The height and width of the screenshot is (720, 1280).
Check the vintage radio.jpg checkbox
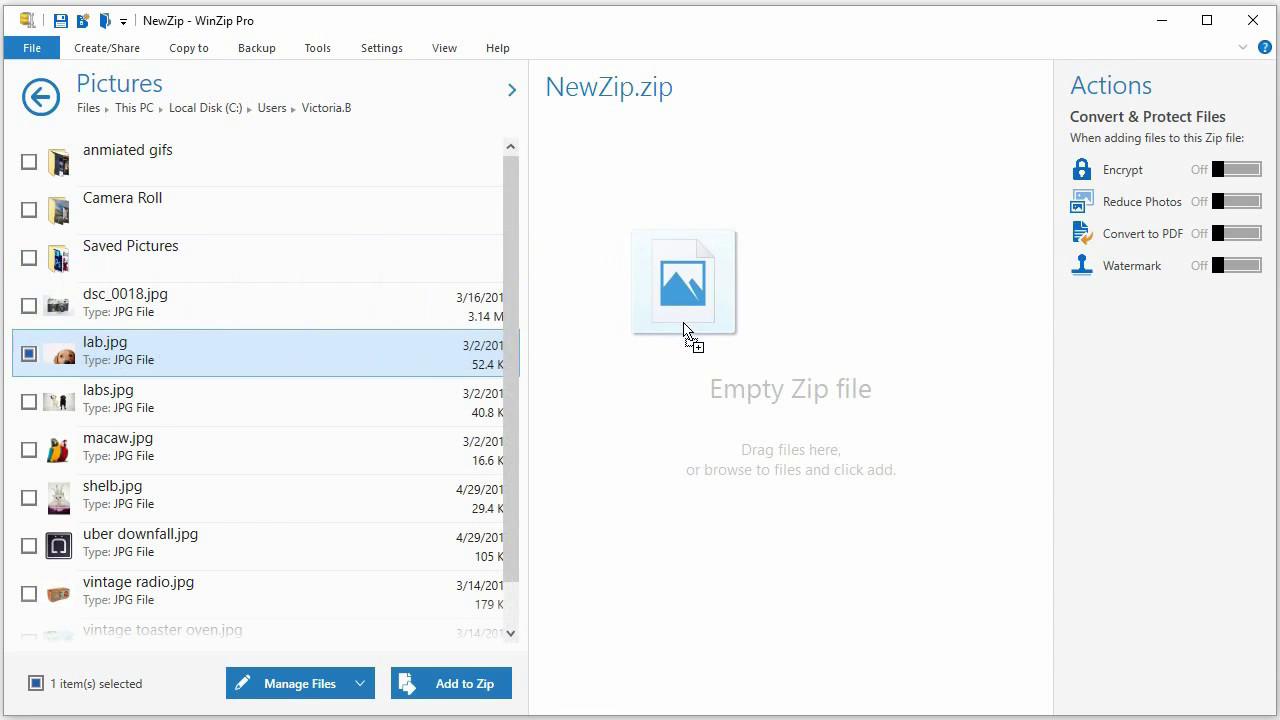tap(29, 594)
